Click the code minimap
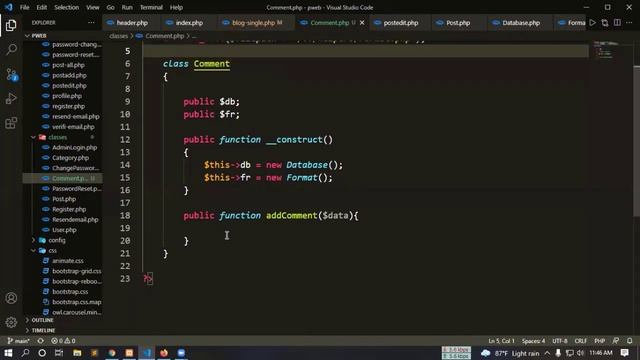 (x=606, y=50)
